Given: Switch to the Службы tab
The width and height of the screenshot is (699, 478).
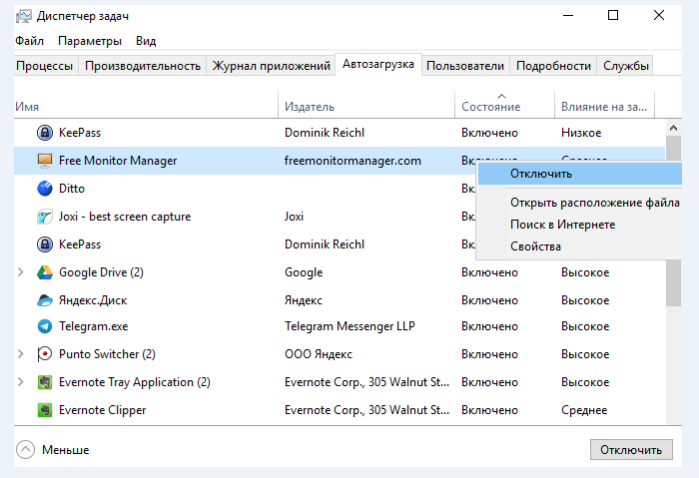Looking at the screenshot, I should [x=625, y=66].
